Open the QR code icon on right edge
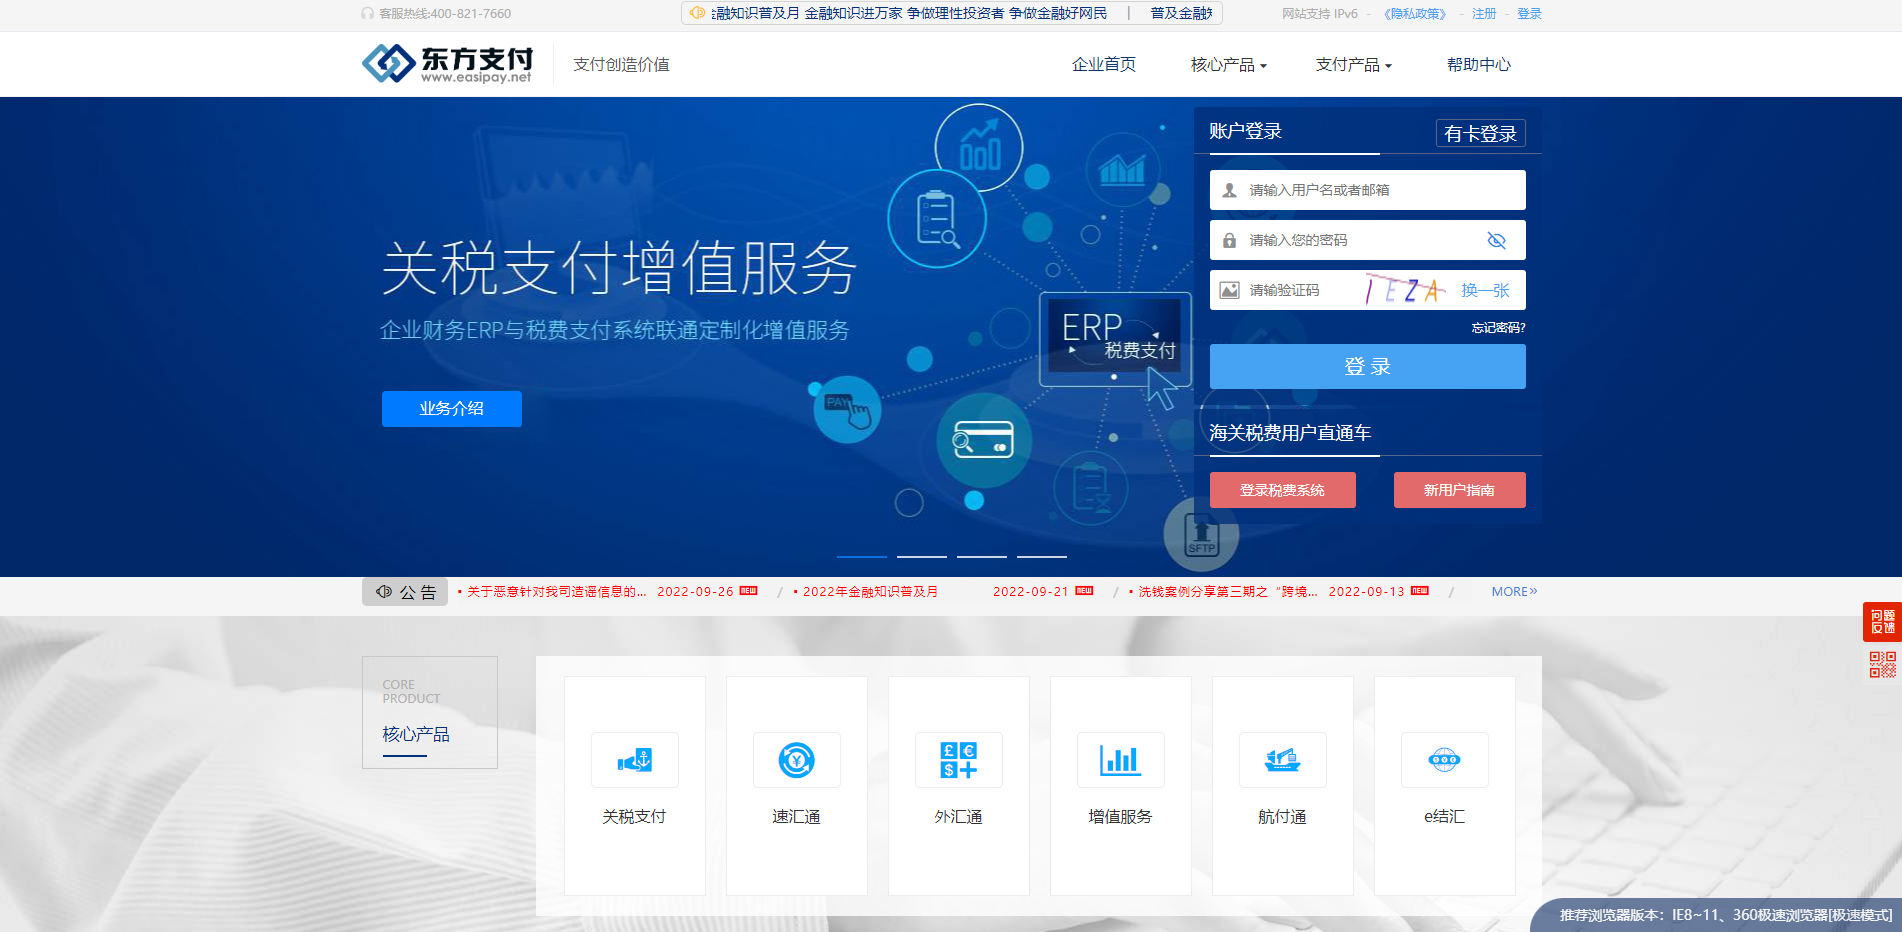The height and width of the screenshot is (932, 1902). point(1884,661)
